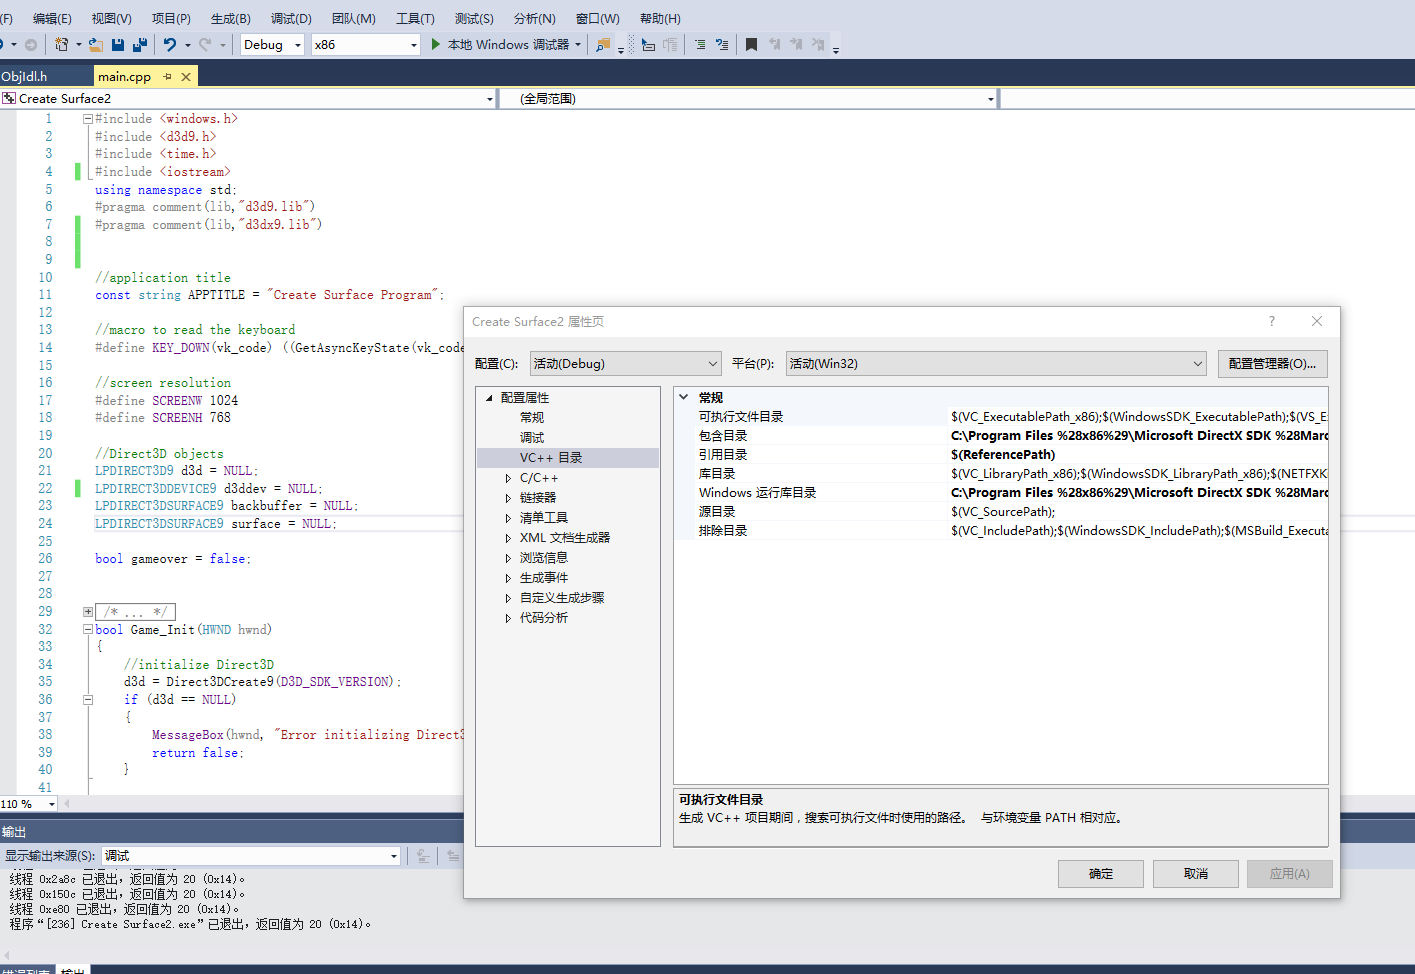Open the 显示输出来源 调试 dropdown
This screenshot has height=974, width=1415.
pos(251,856)
